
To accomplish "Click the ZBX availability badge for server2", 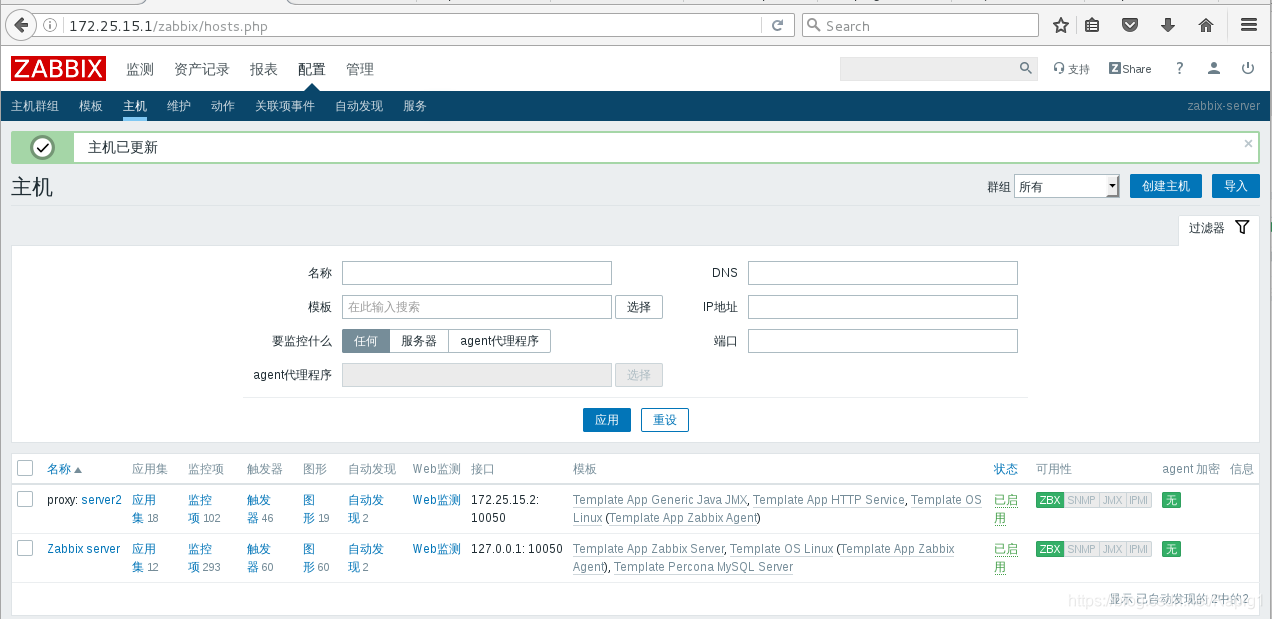I will (x=1050, y=500).
